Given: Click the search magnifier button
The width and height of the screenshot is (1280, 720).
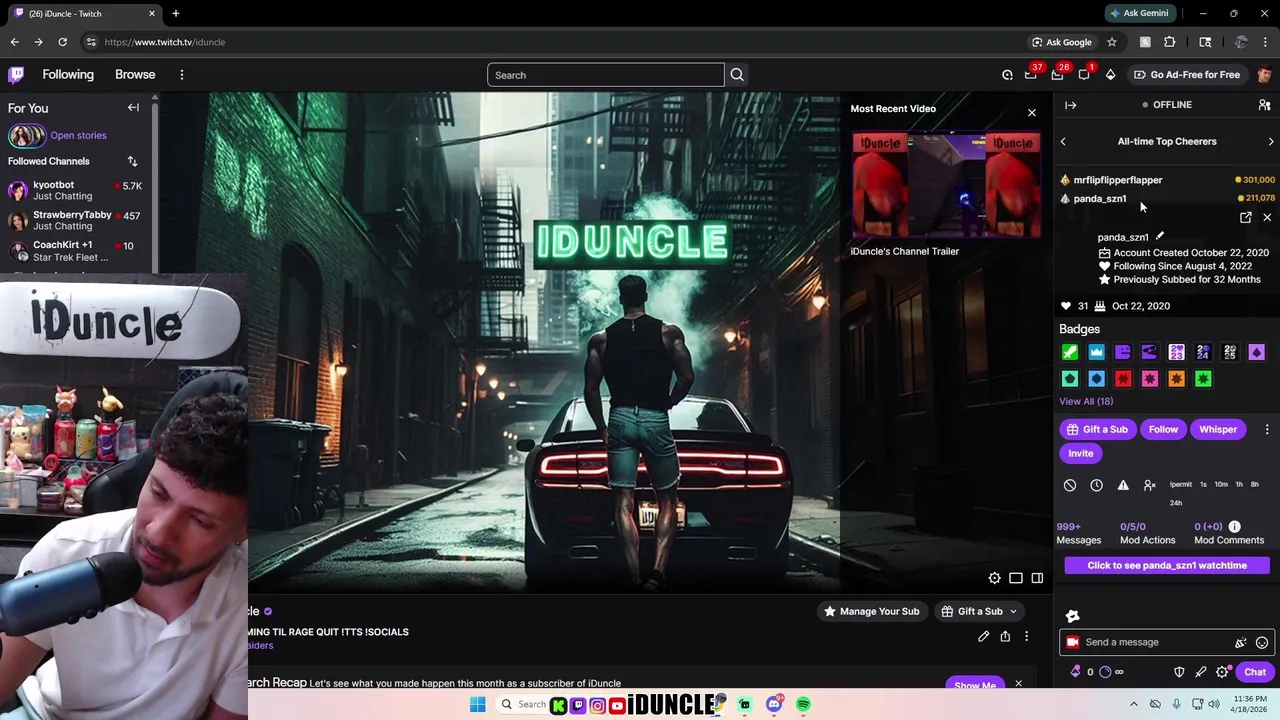Looking at the screenshot, I should coord(737,75).
